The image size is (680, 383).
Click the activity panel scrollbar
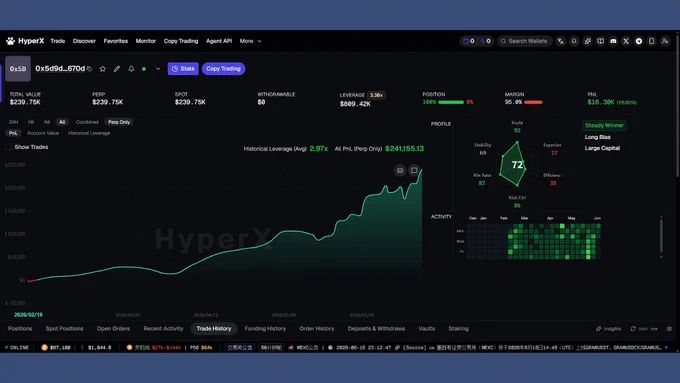point(661,236)
